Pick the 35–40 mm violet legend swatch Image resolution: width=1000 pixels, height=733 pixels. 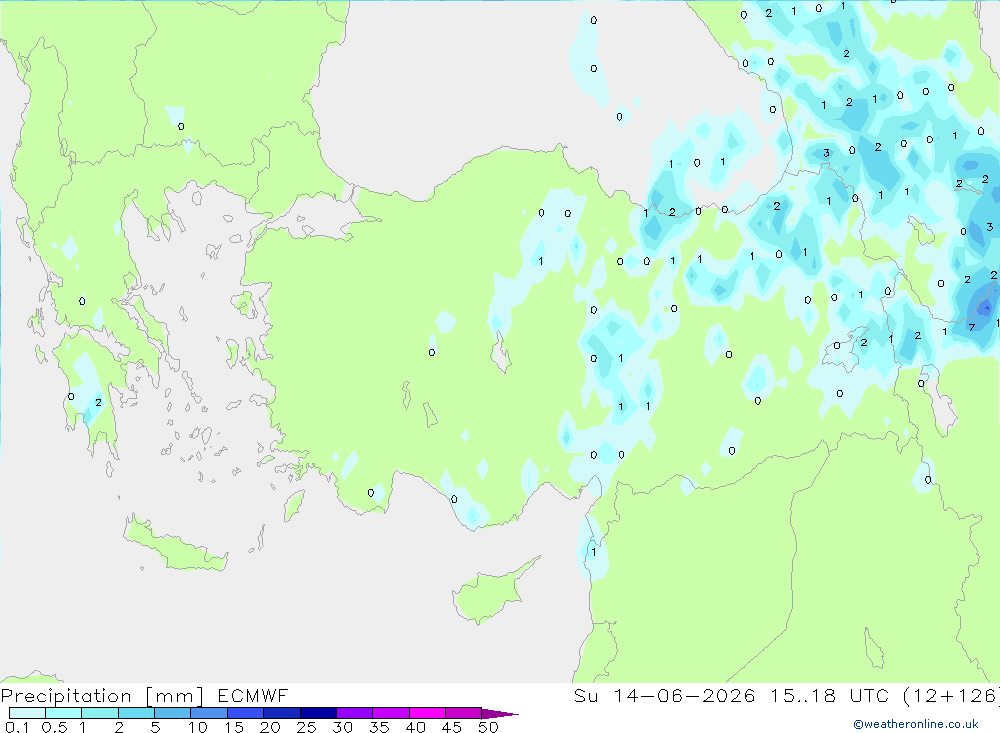390,713
